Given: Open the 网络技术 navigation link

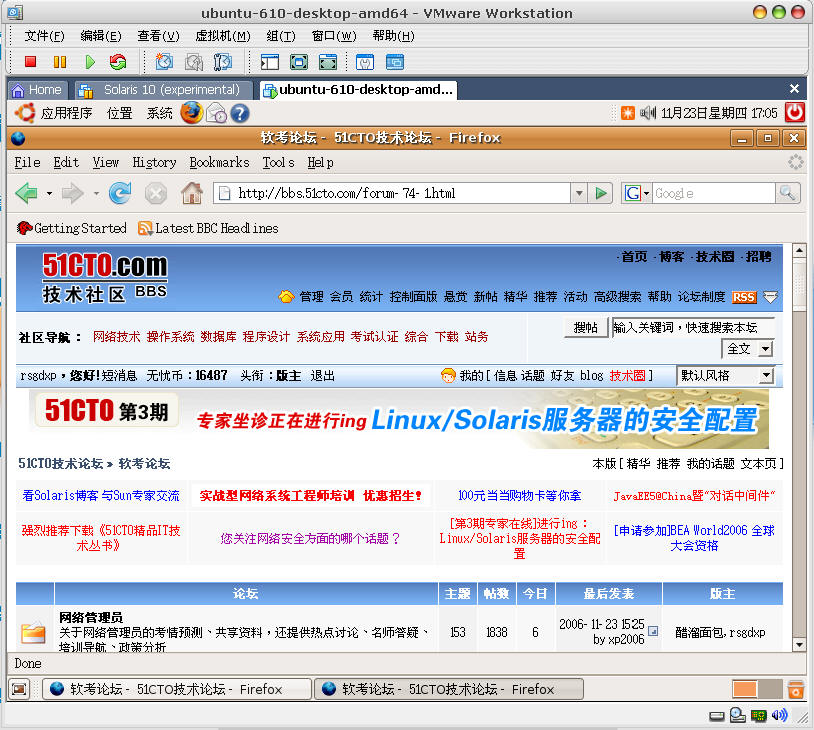Looking at the screenshot, I should point(116,336).
